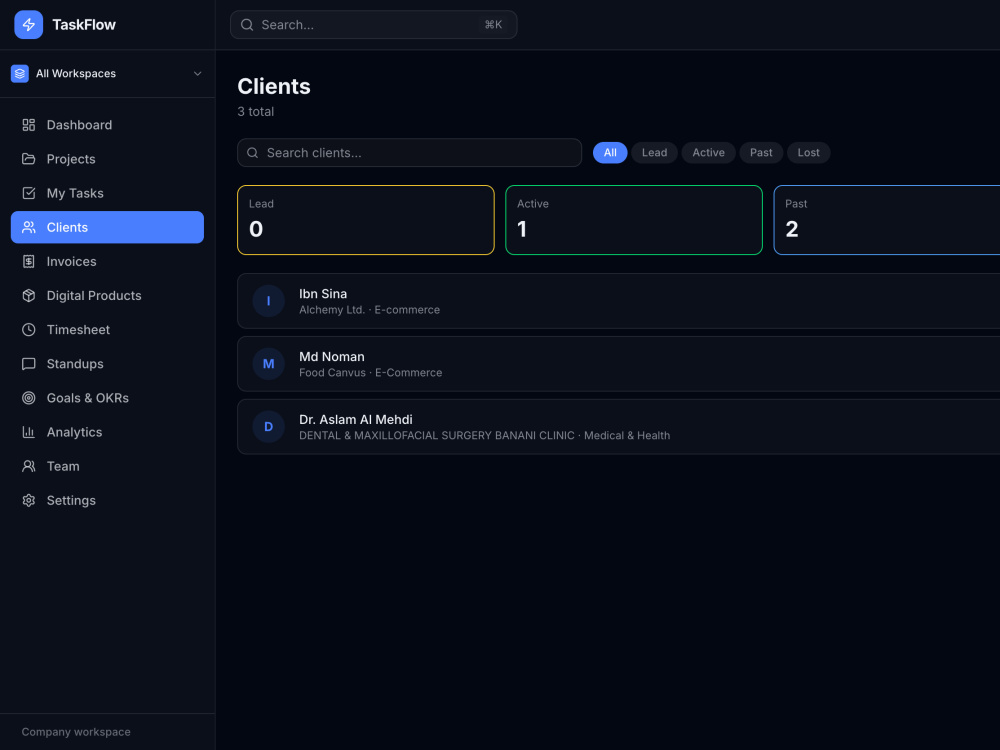1000x750 pixels.
Task: Open Goals & OKRs
Action: pyautogui.click(x=107, y=398)
